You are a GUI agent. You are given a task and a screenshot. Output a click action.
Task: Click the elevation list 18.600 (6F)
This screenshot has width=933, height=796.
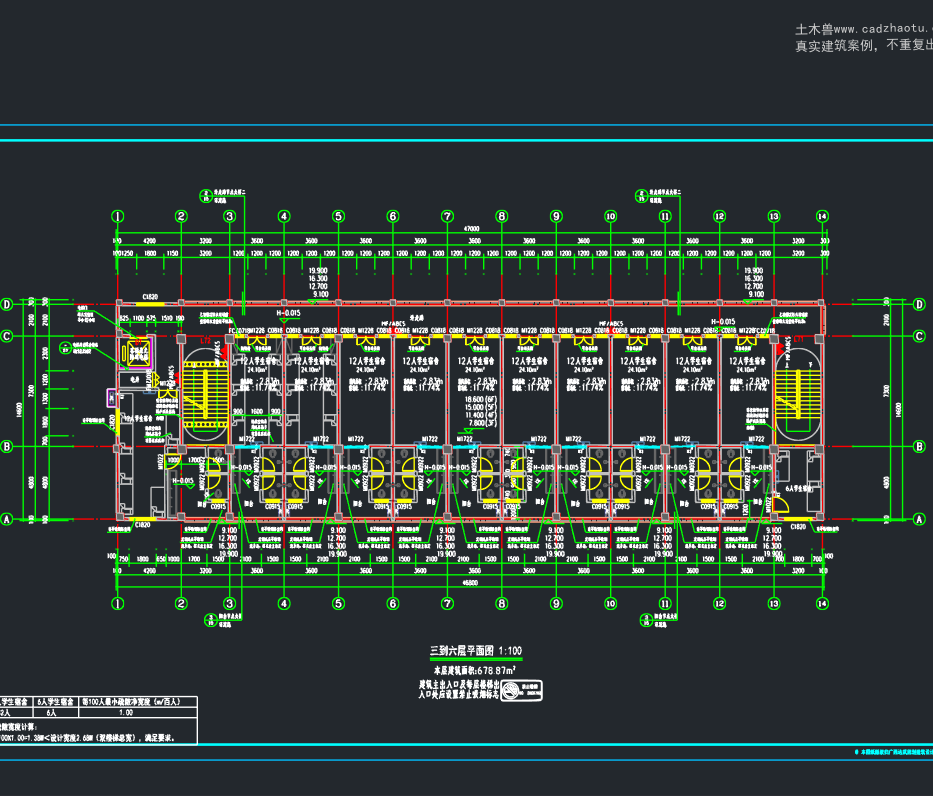(x=481, y=400)
